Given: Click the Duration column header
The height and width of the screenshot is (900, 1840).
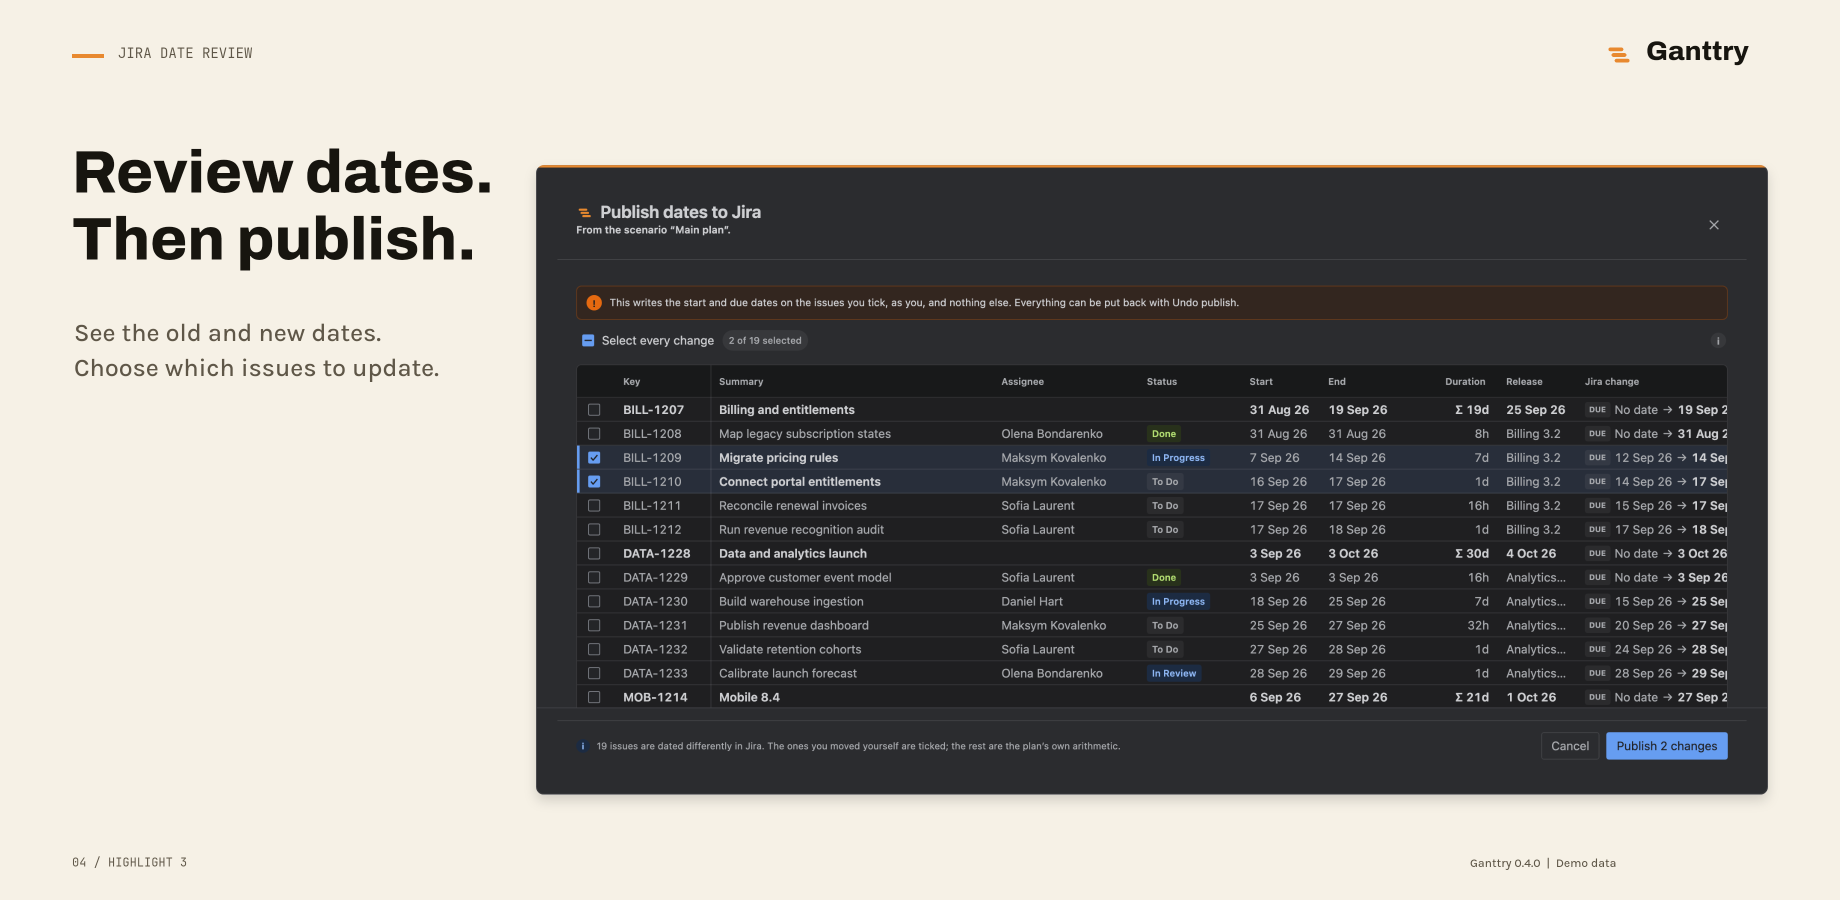Looking at the screenshot, I should click(1465, 382).
